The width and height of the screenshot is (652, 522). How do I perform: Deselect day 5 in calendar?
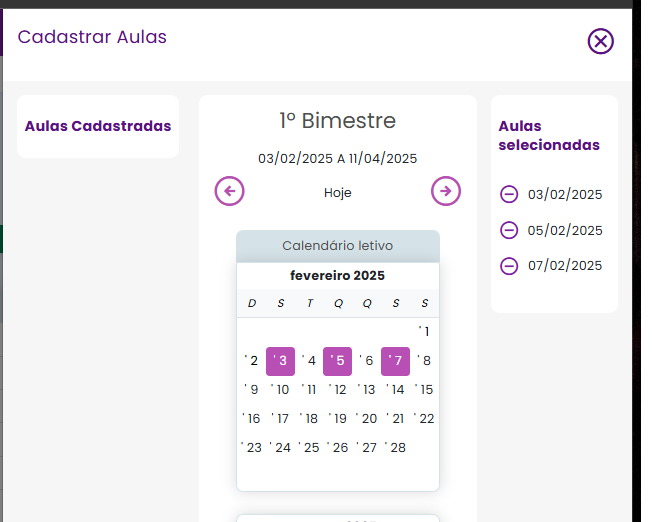pos(338,361)
